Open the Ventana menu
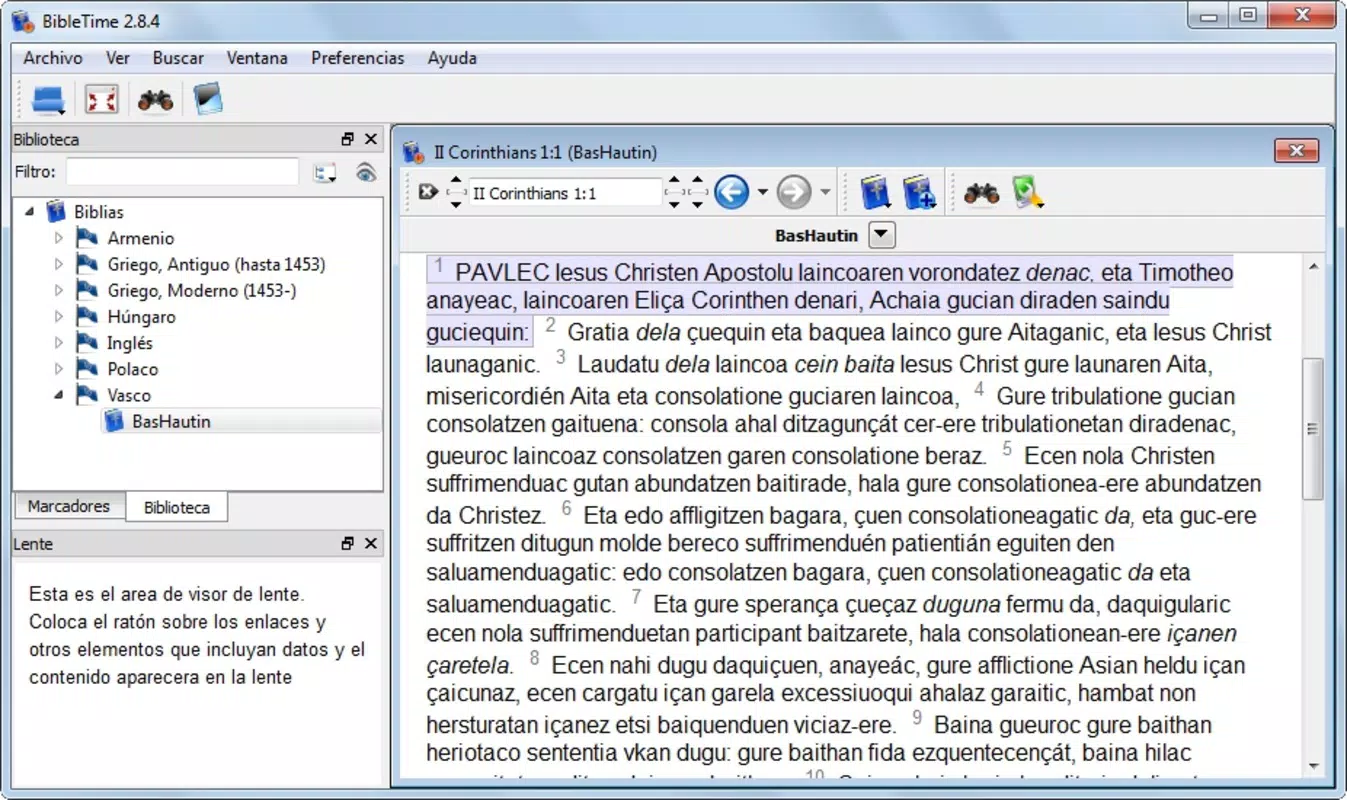Image resolution: width=1347 pixels, height=800 pixels. coord(257,58)
